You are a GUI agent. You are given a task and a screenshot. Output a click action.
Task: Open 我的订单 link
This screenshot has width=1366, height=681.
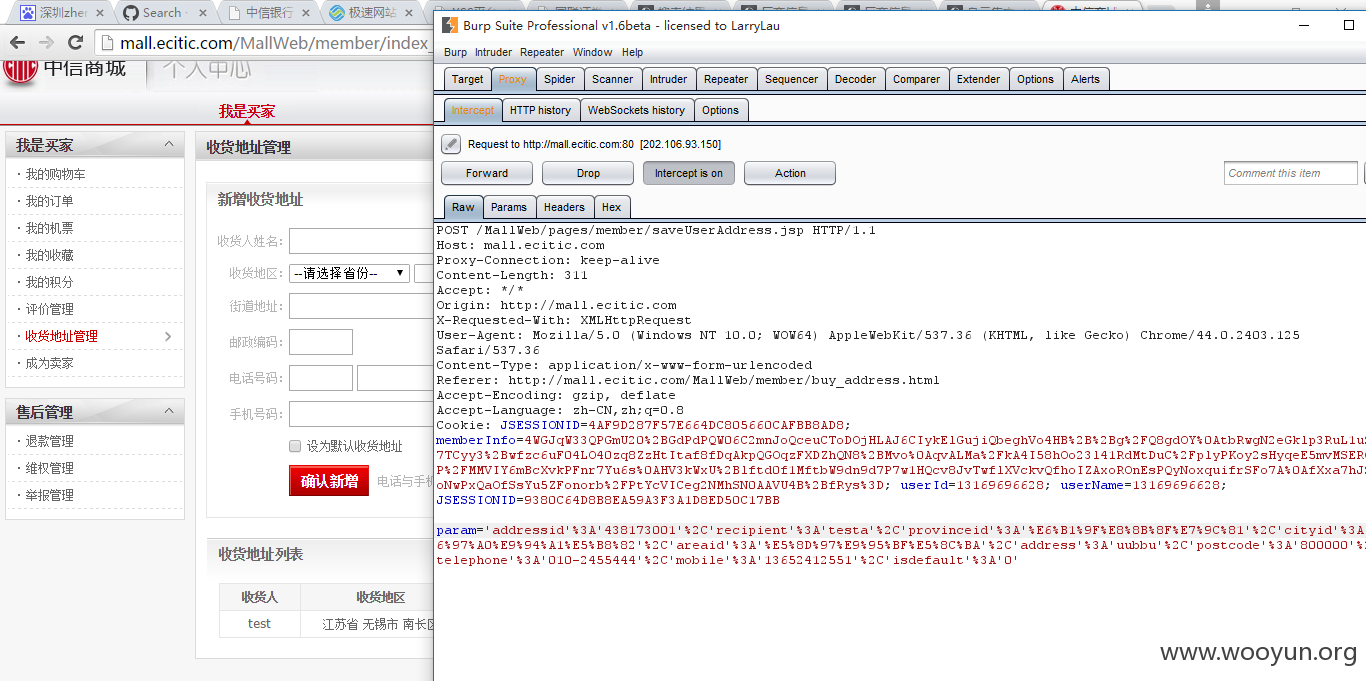point(49,201)
